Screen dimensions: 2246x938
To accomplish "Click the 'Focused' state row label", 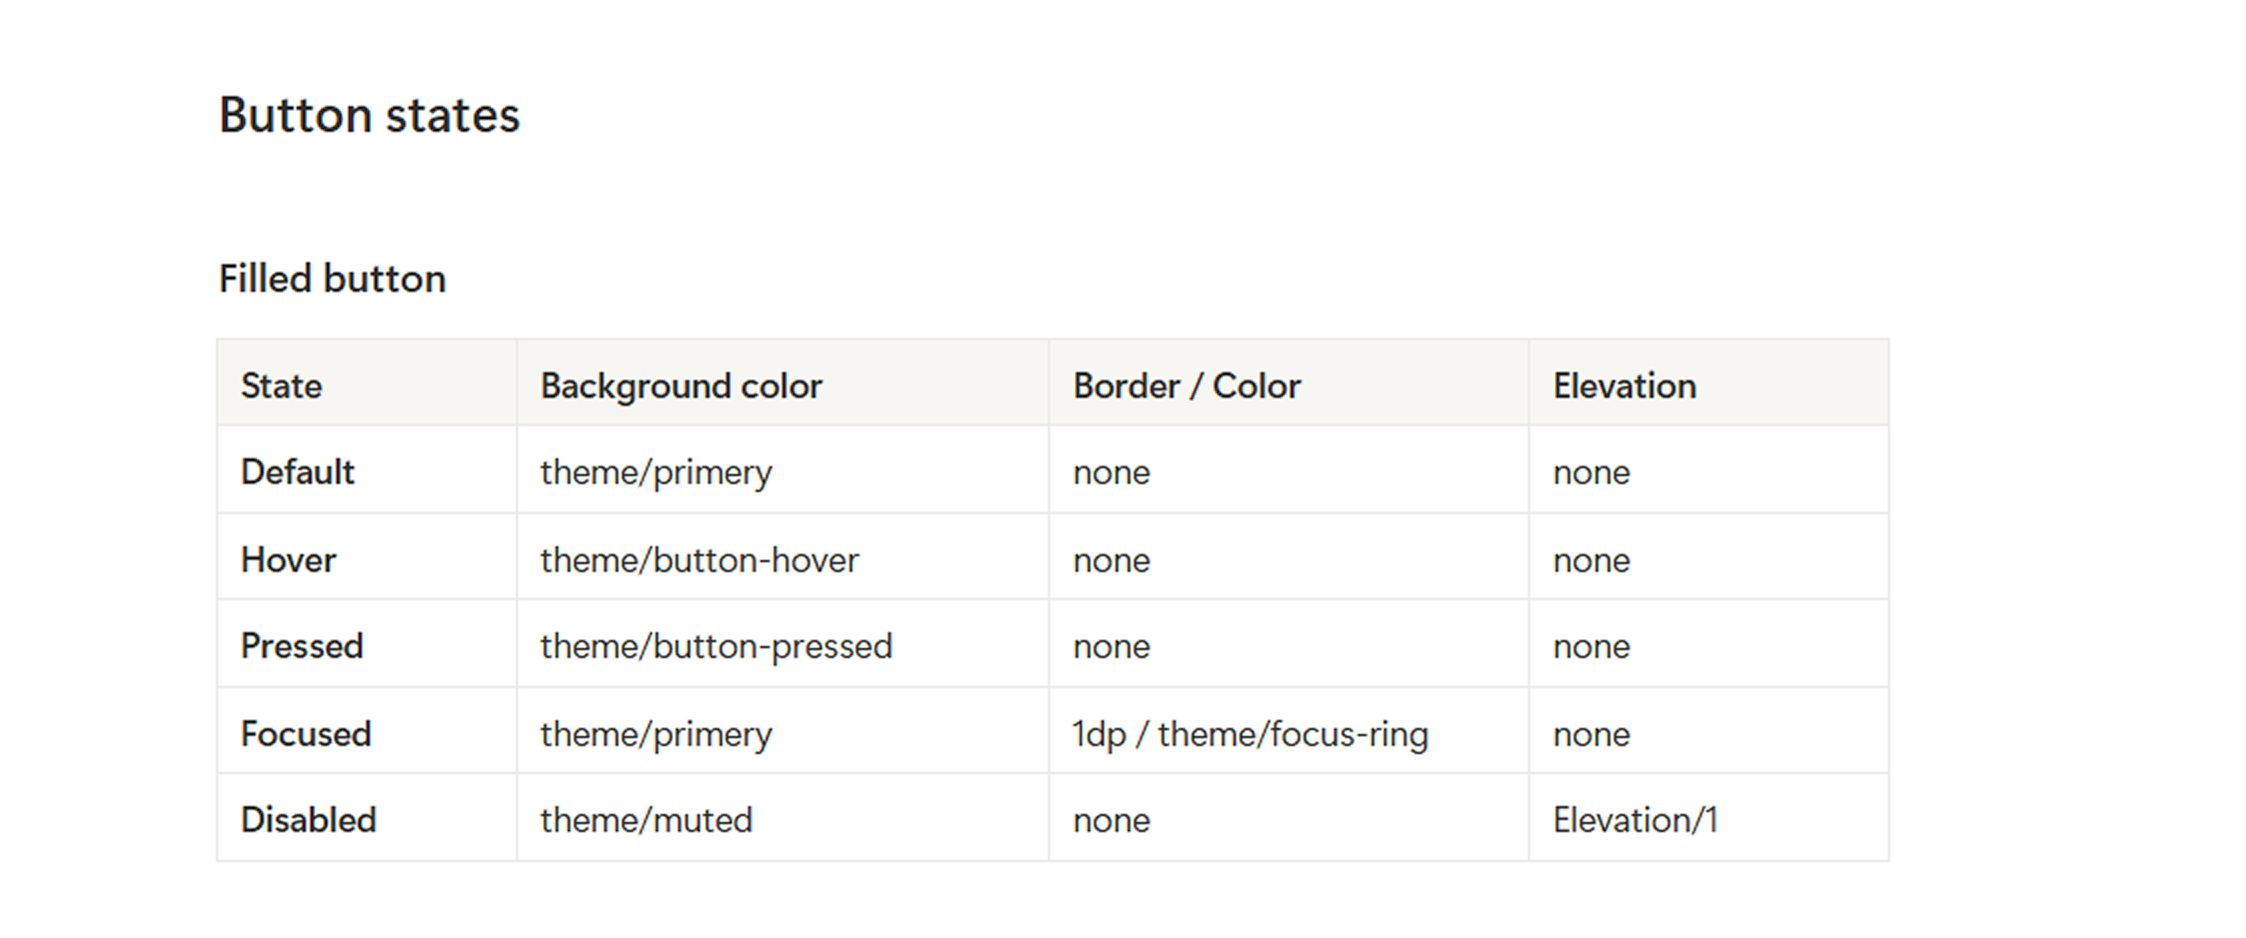I will (305, 734).
